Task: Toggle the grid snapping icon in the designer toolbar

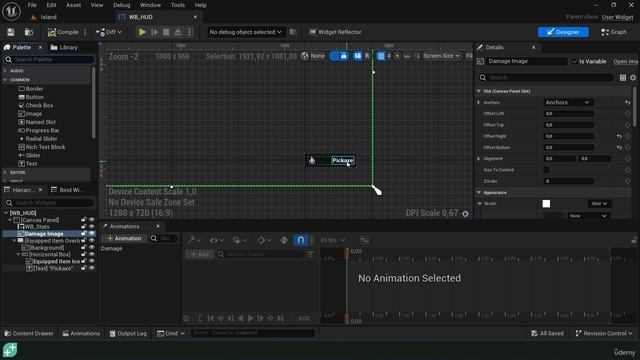Action: 381,56
